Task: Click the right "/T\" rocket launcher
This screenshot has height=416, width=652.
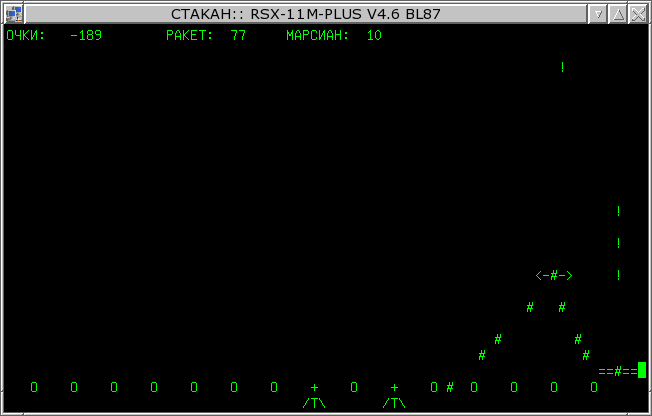Action: [x=394, y=403]
